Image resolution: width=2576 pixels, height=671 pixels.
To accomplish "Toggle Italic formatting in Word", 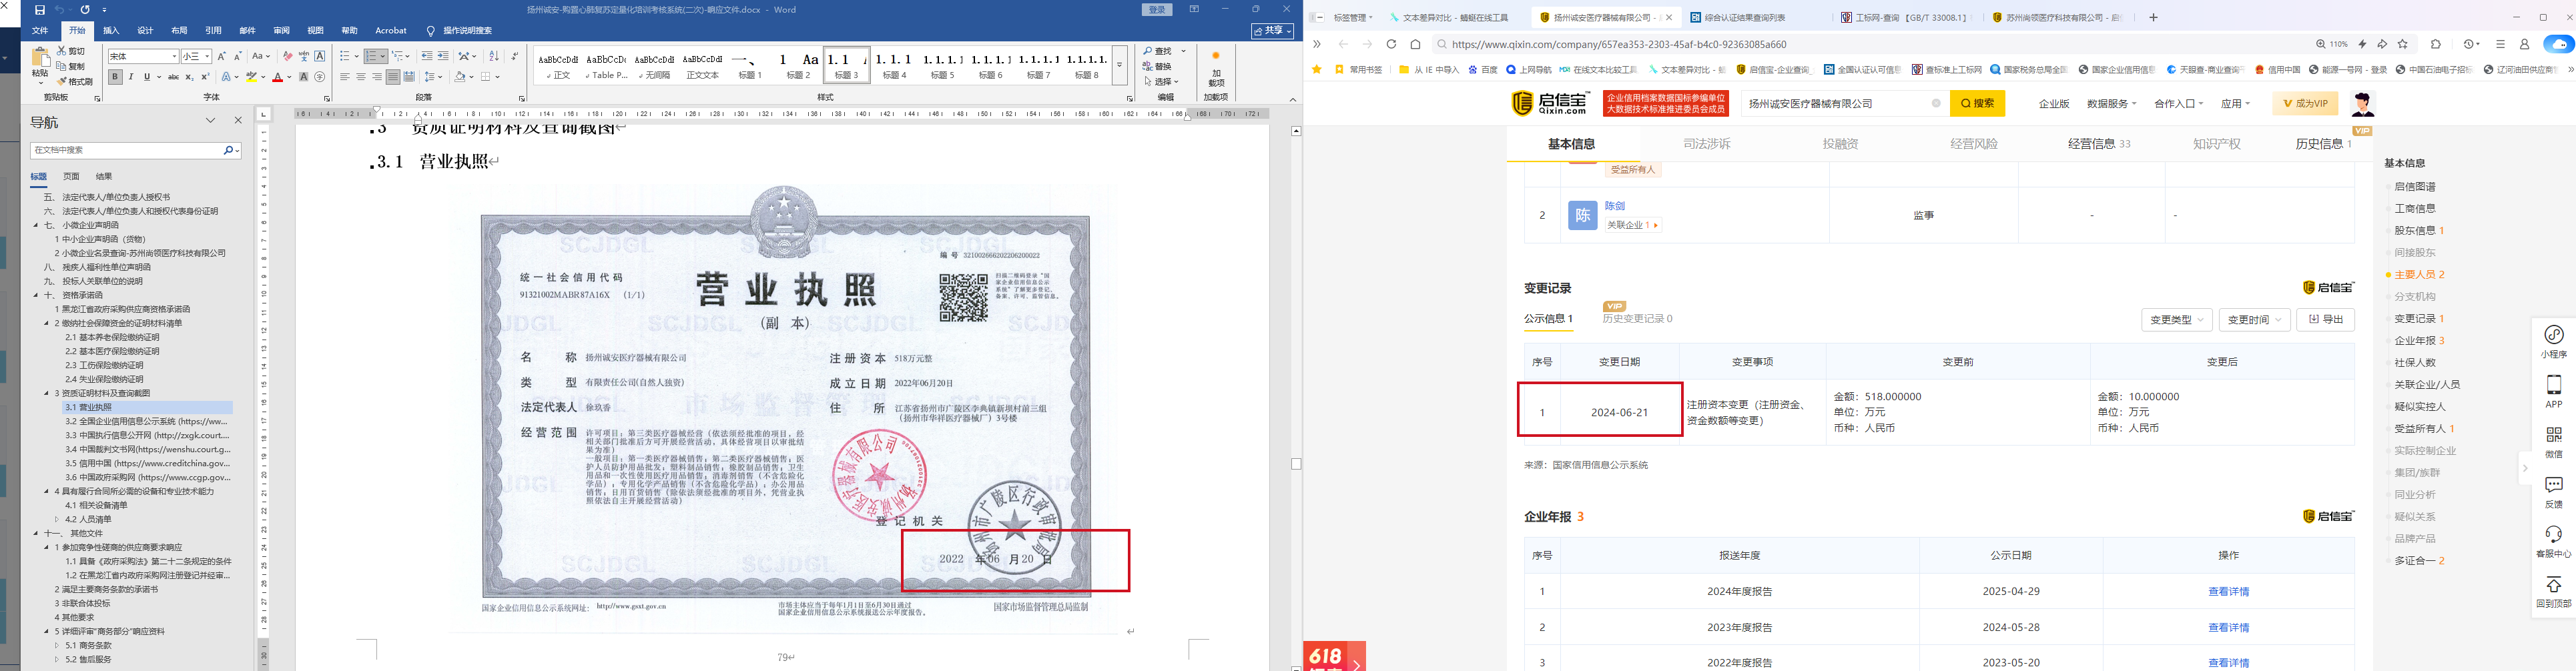I will pos(131,77).
